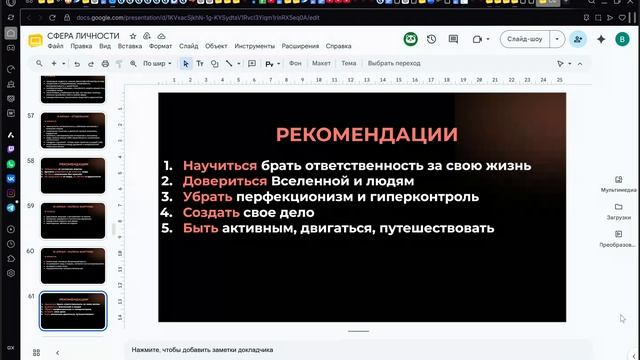Open recording options dropdown arrow
Screen dimensions: 640x360
point(488,39)
